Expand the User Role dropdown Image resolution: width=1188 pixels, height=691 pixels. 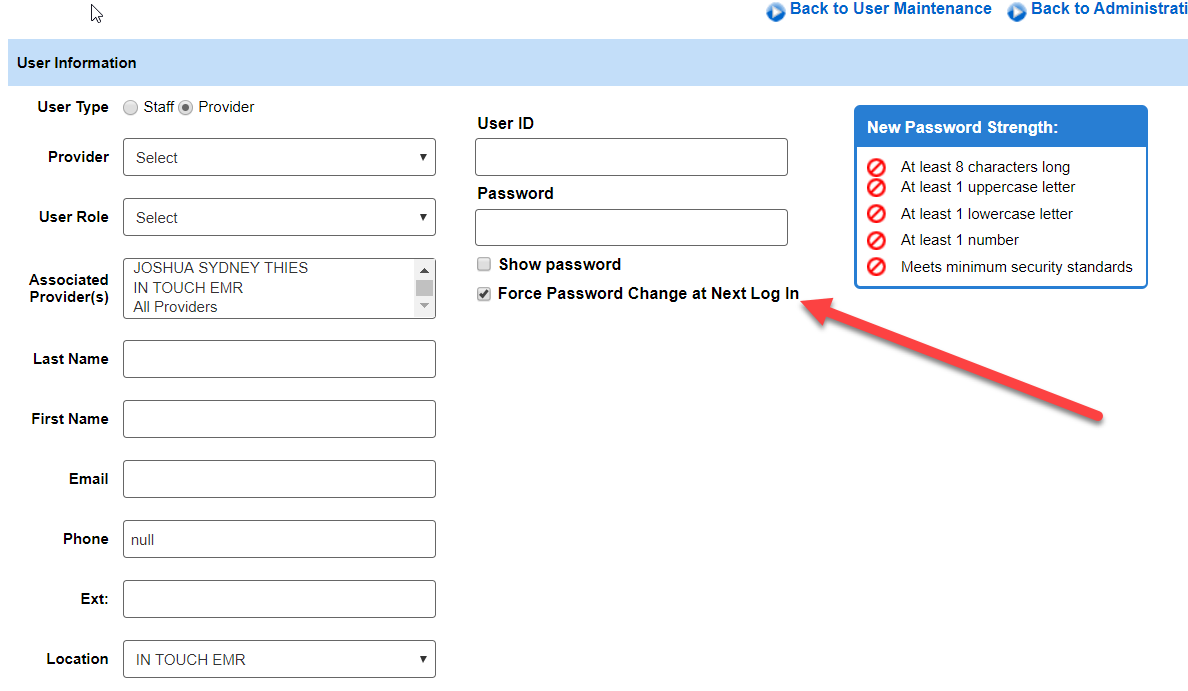pyautogui.click(x=279, y=217)
